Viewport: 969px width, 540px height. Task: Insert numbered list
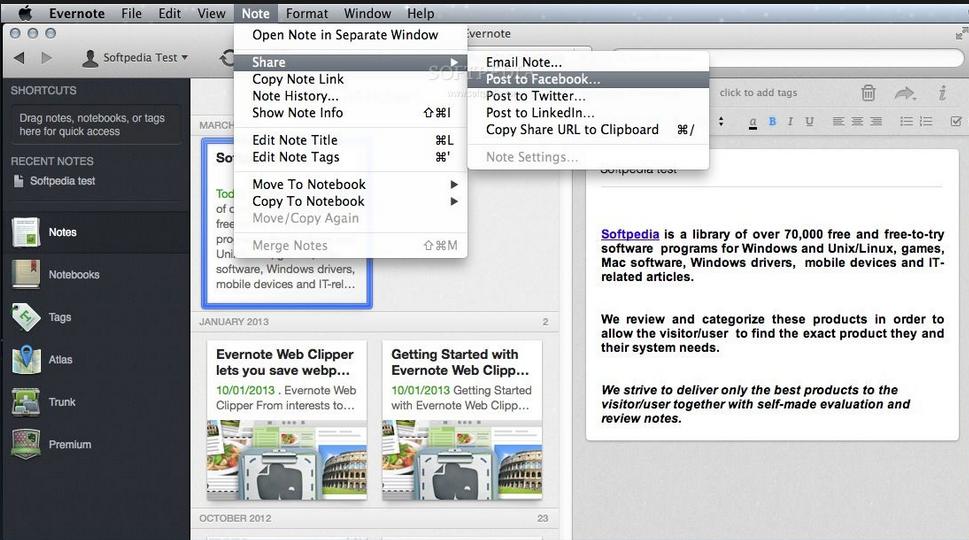[926, 122]
